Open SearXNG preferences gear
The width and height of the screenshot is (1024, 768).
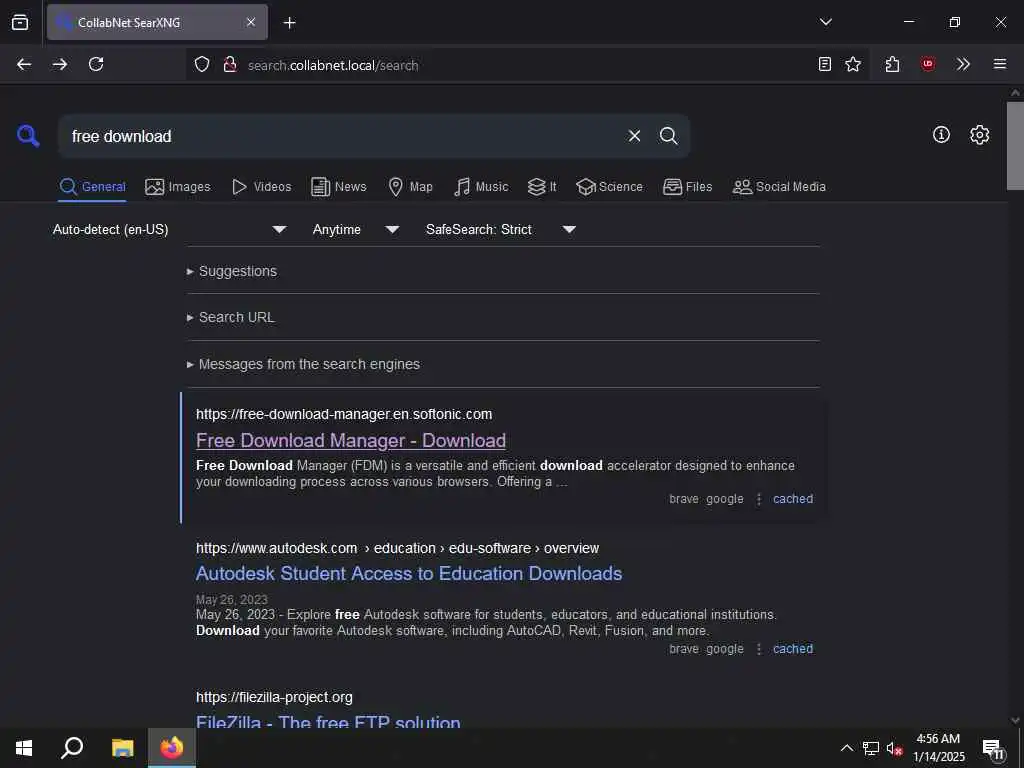point(980,135)
